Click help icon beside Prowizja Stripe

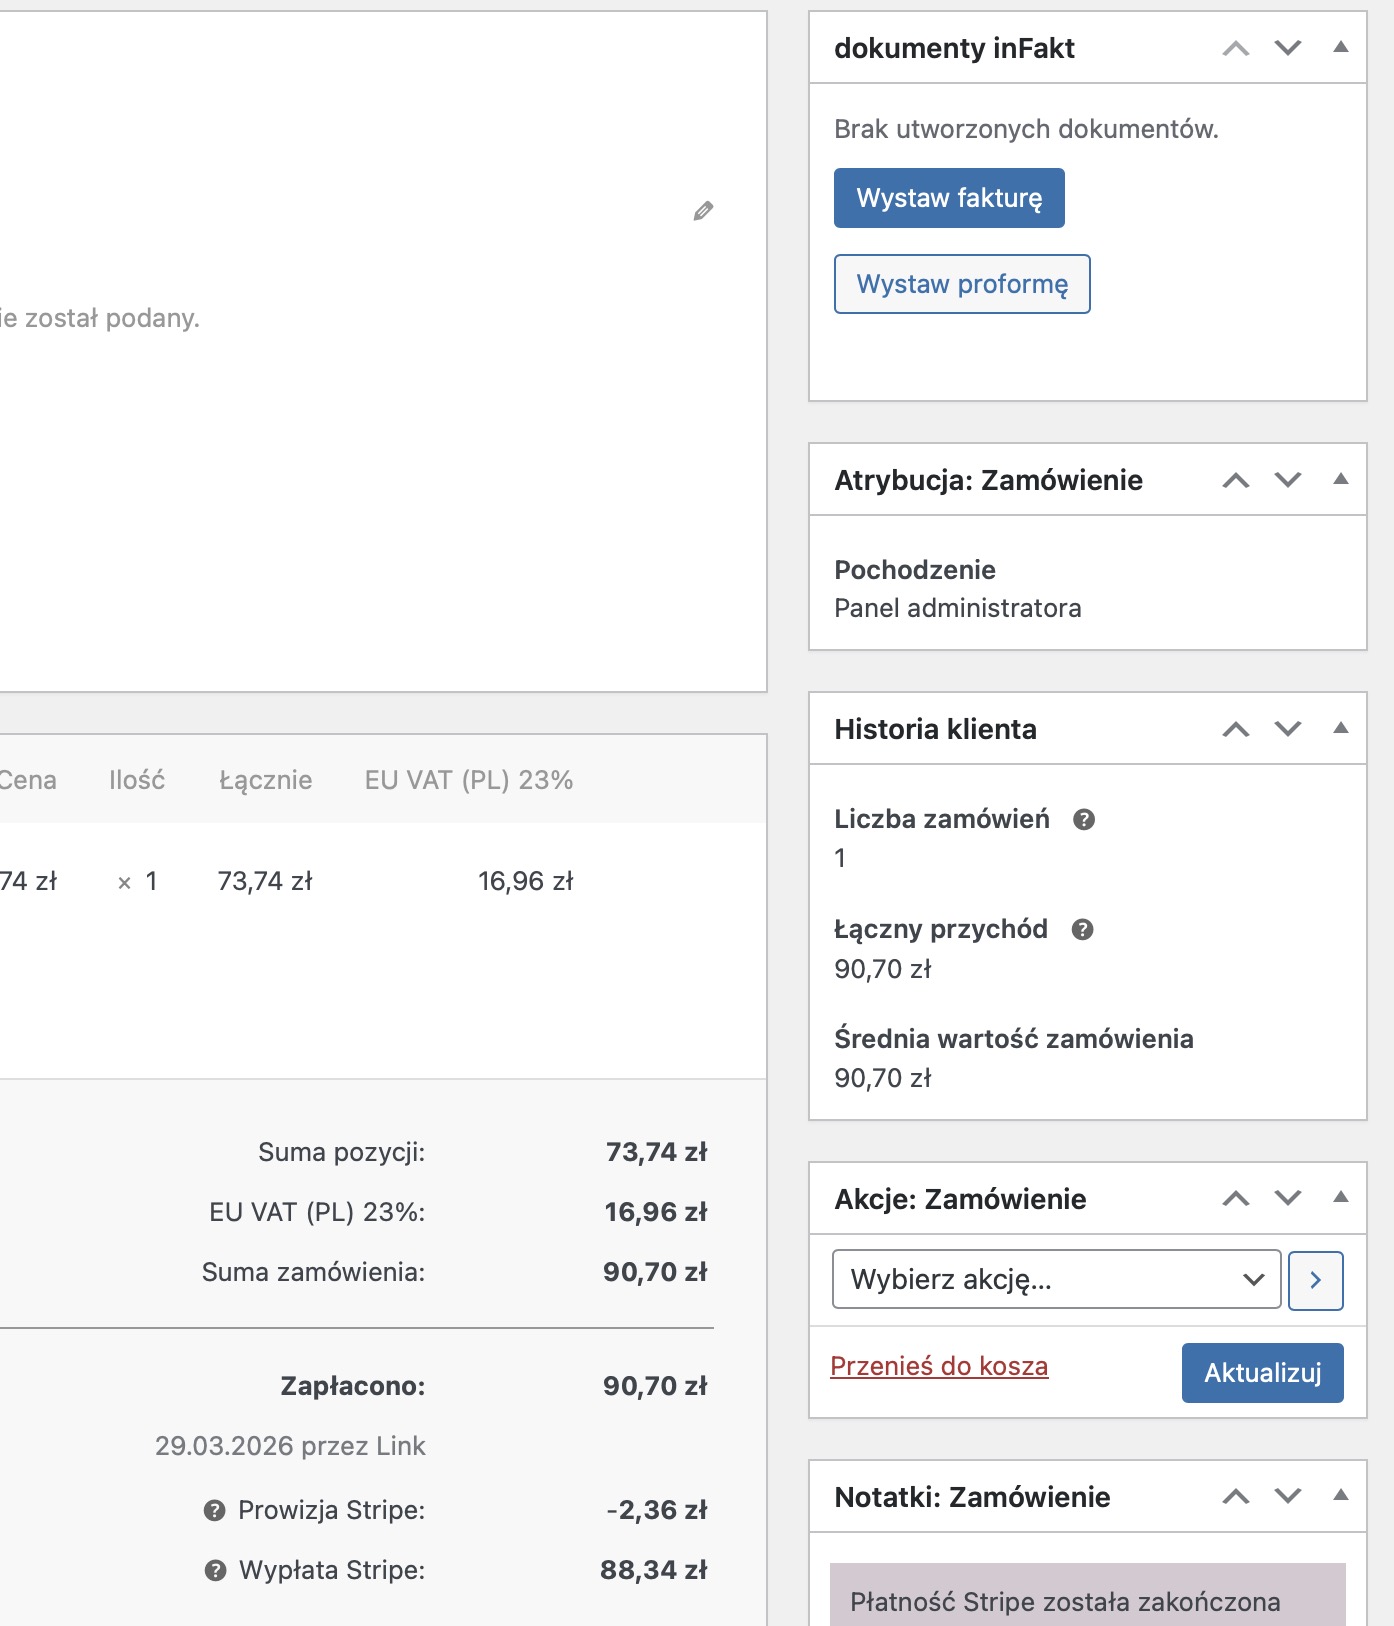click(214, 1510)
